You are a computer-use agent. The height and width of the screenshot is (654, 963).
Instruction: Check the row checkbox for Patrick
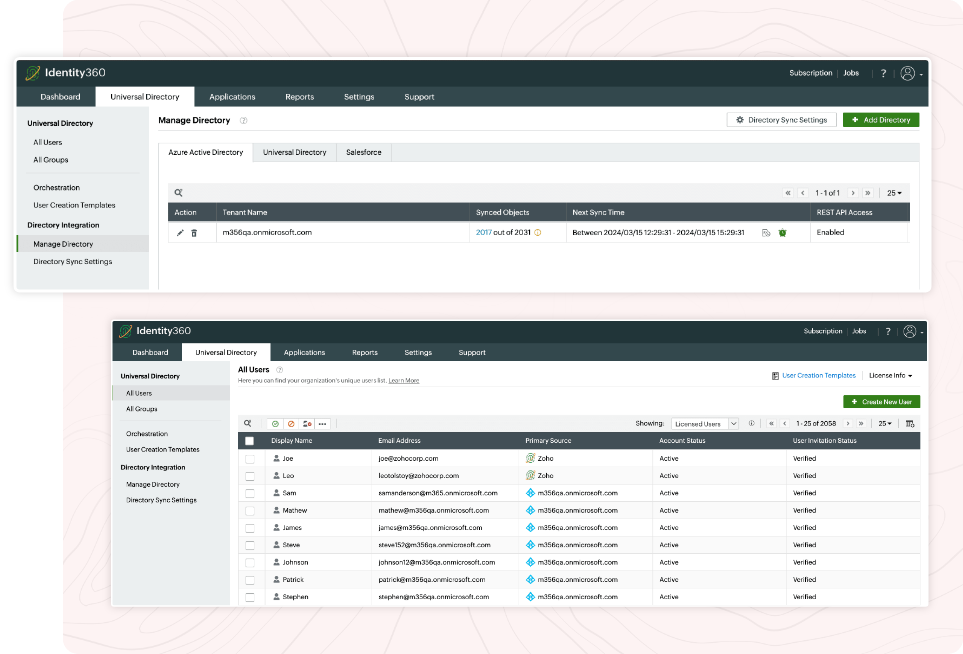coord(249,579)
